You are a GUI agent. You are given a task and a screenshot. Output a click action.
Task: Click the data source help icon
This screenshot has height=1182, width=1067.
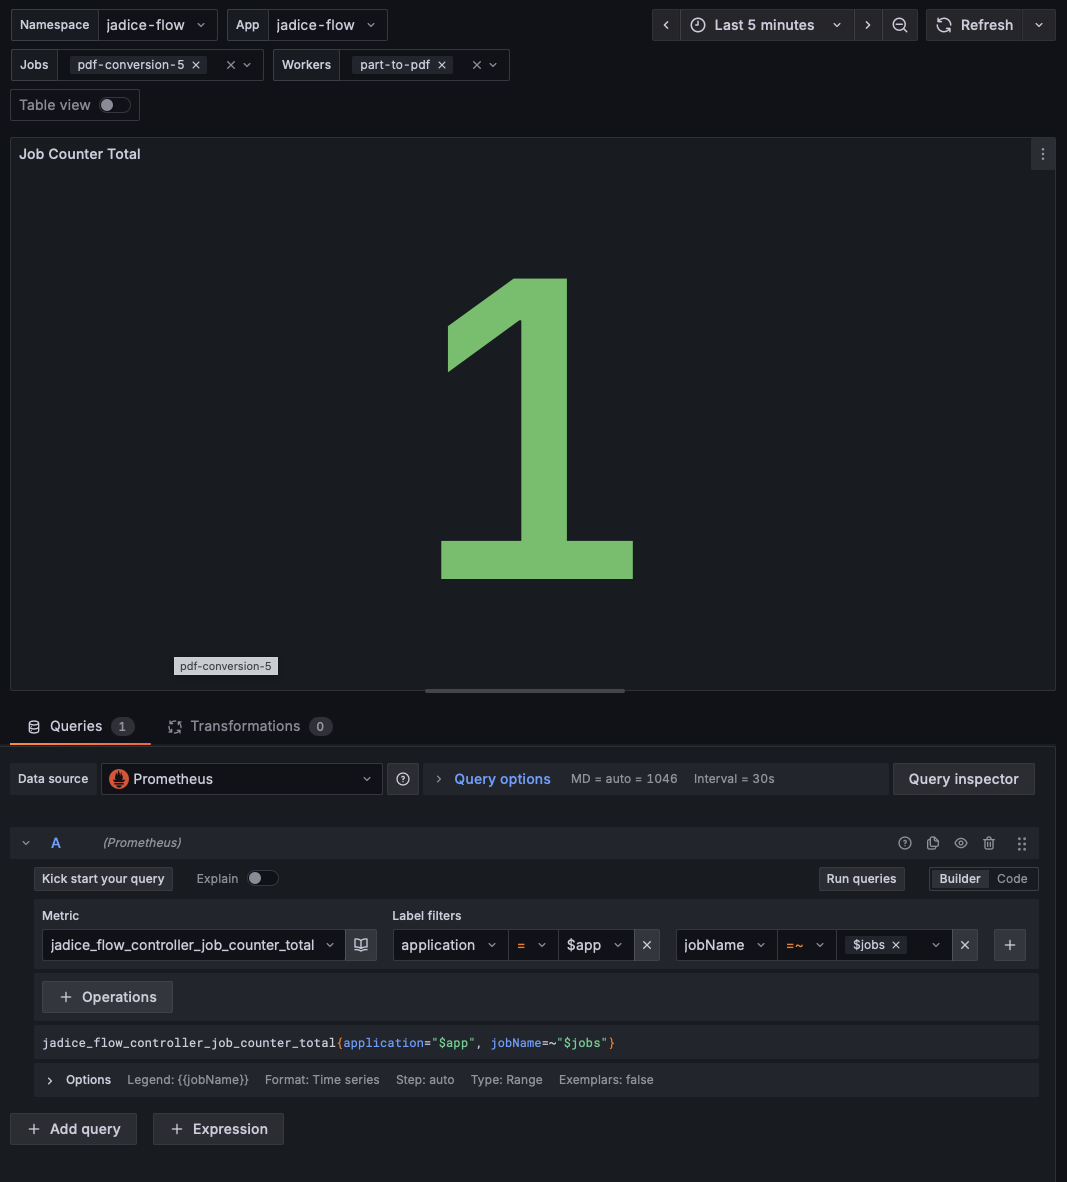(403, 779)
